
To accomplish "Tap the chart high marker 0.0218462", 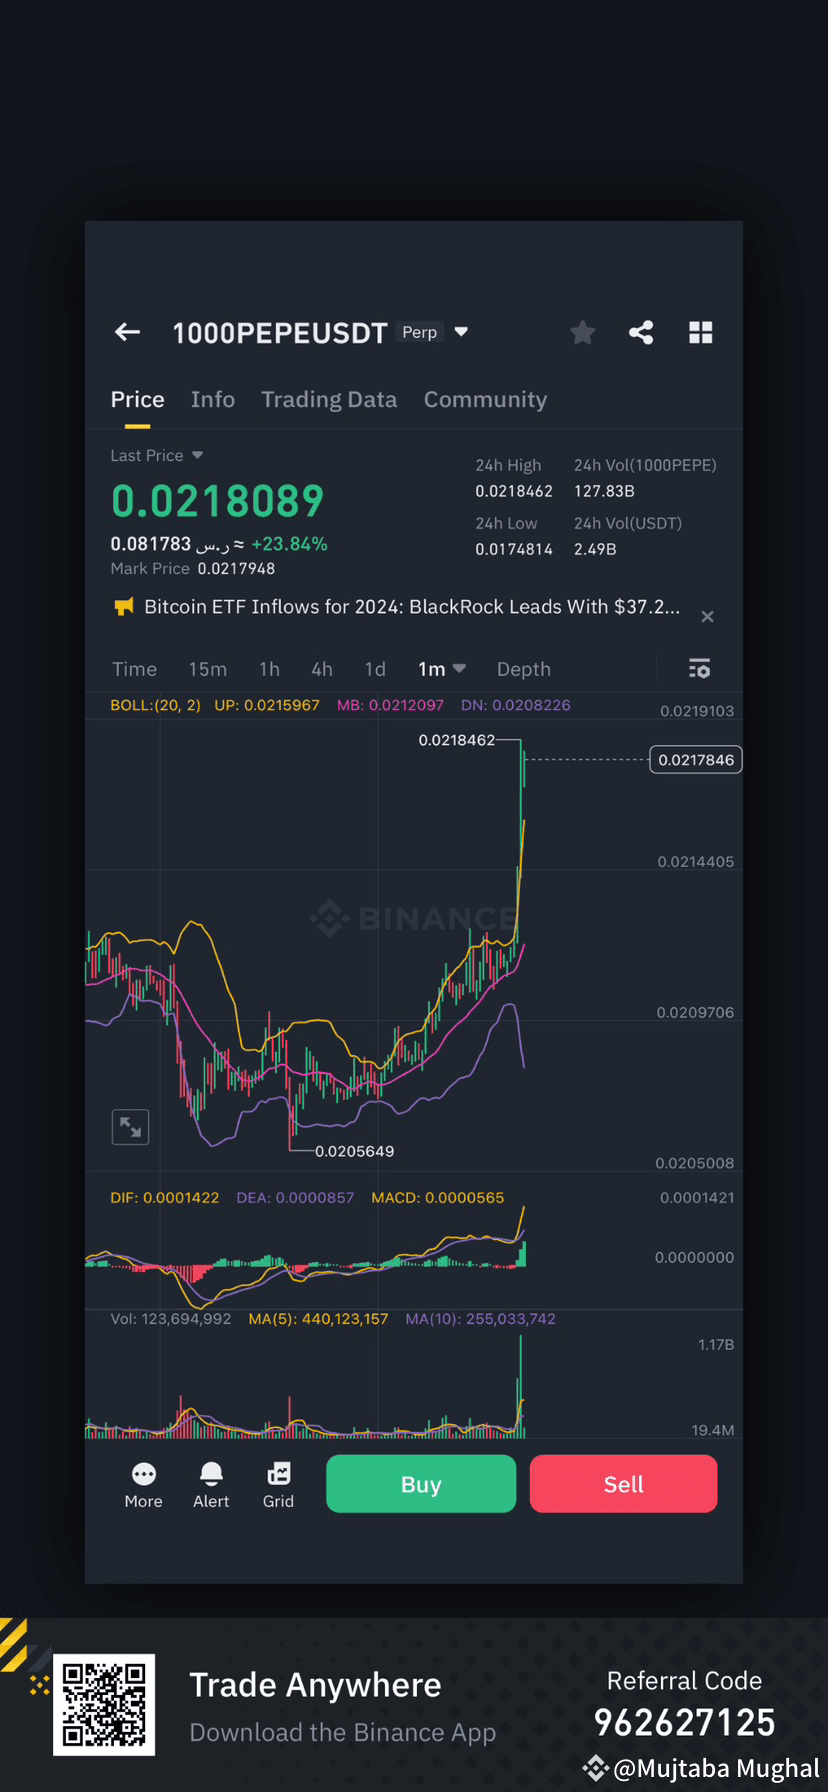I will pos(456,740).
